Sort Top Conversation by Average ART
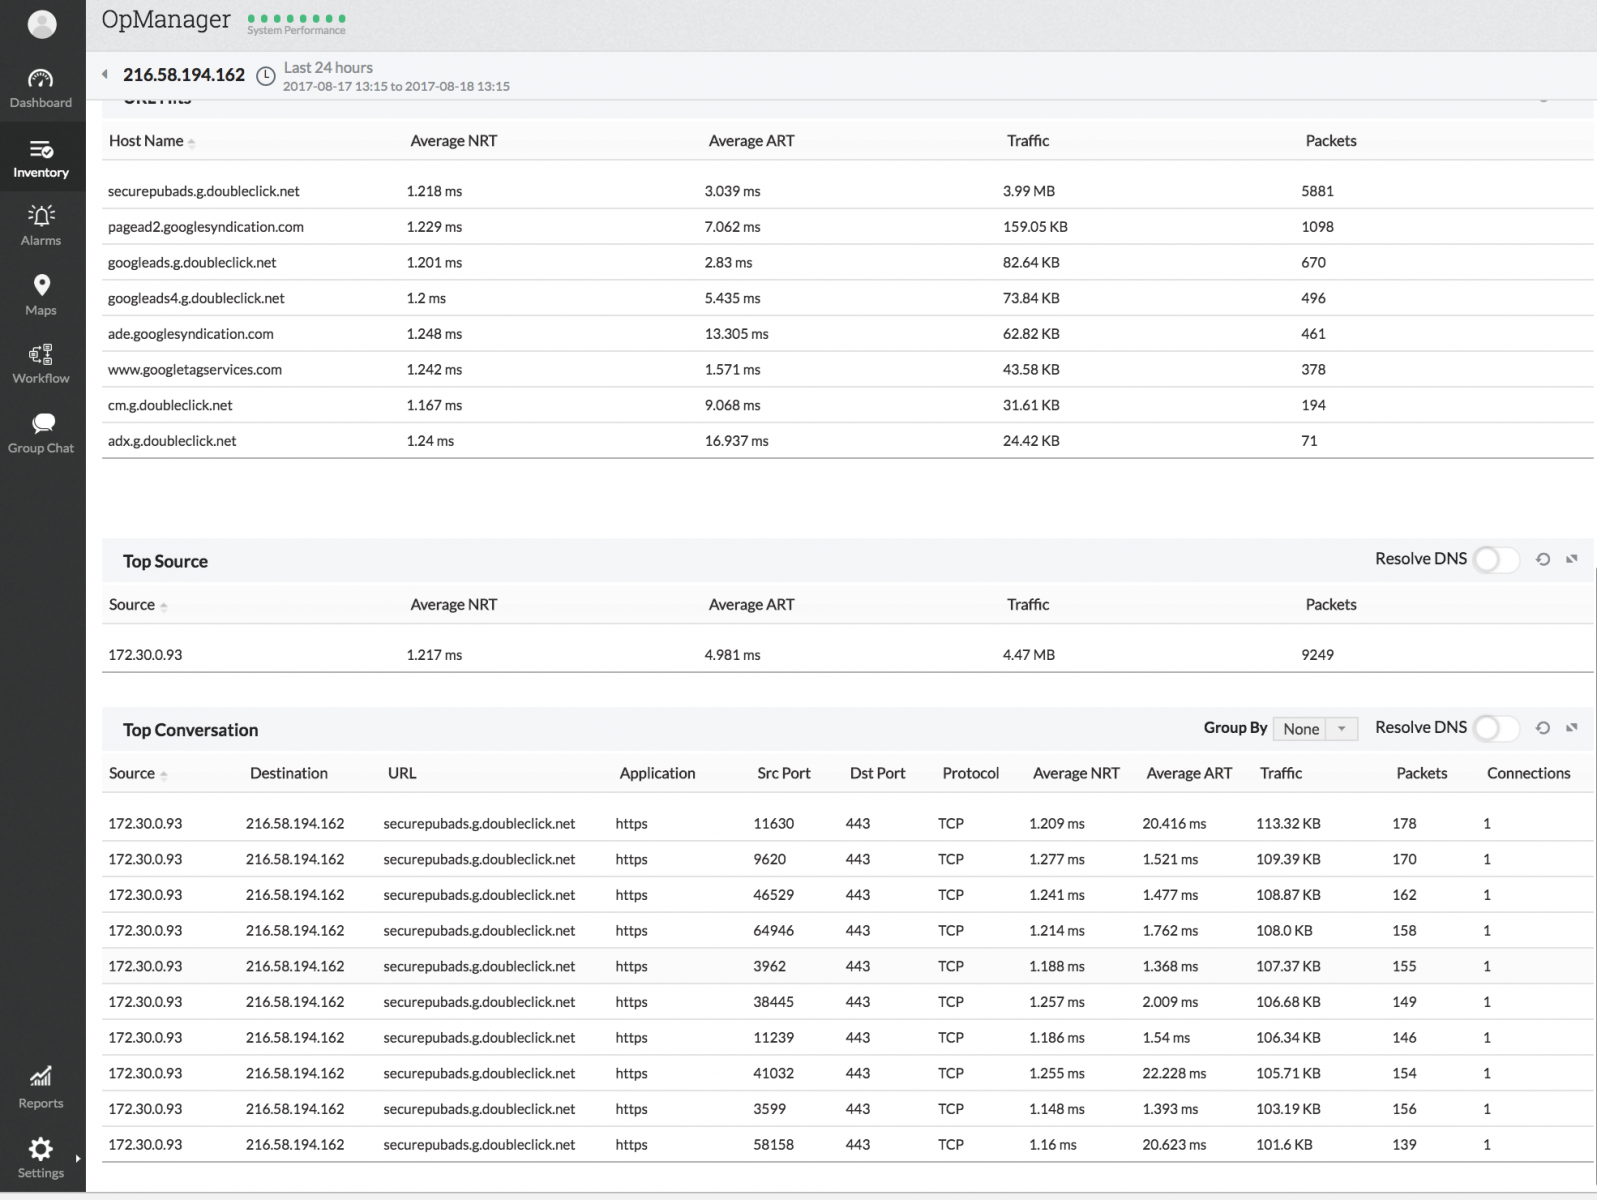 (1189, 773)
